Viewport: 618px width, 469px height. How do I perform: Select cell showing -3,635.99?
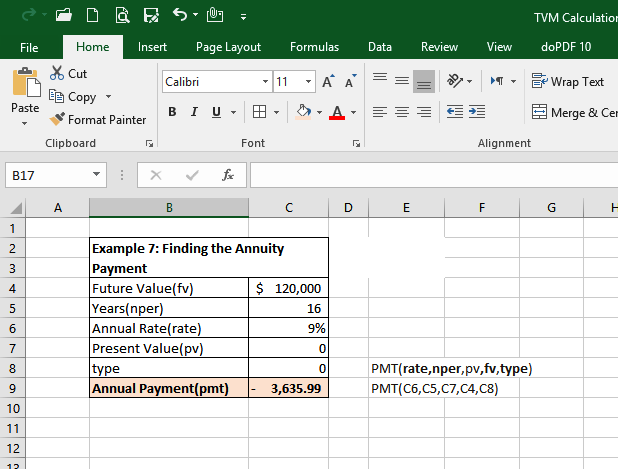coord(289,388)
